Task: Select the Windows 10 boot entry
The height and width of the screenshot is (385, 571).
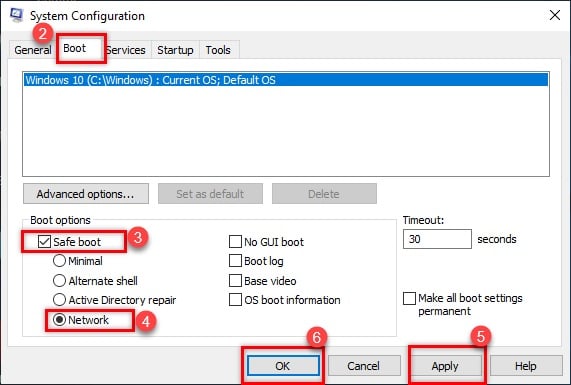Action: click(286, 80)
